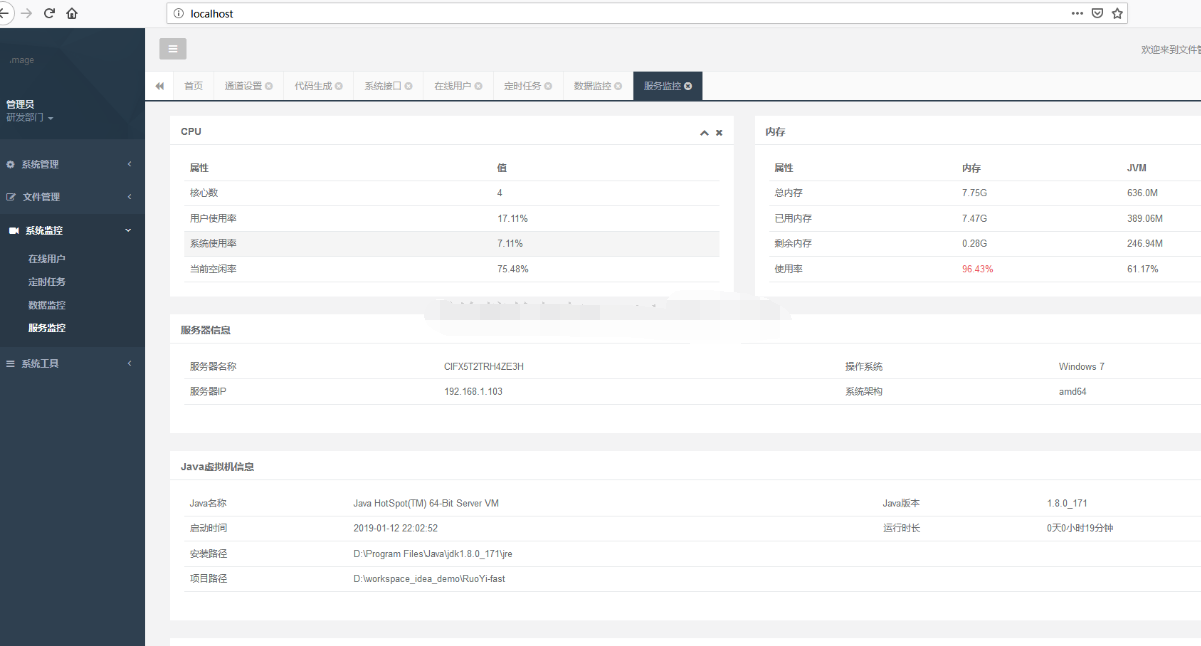The image size is (1201, 646).
Task: Open 定时任务 in the sidebar submenu
Action: coord(47,282)
